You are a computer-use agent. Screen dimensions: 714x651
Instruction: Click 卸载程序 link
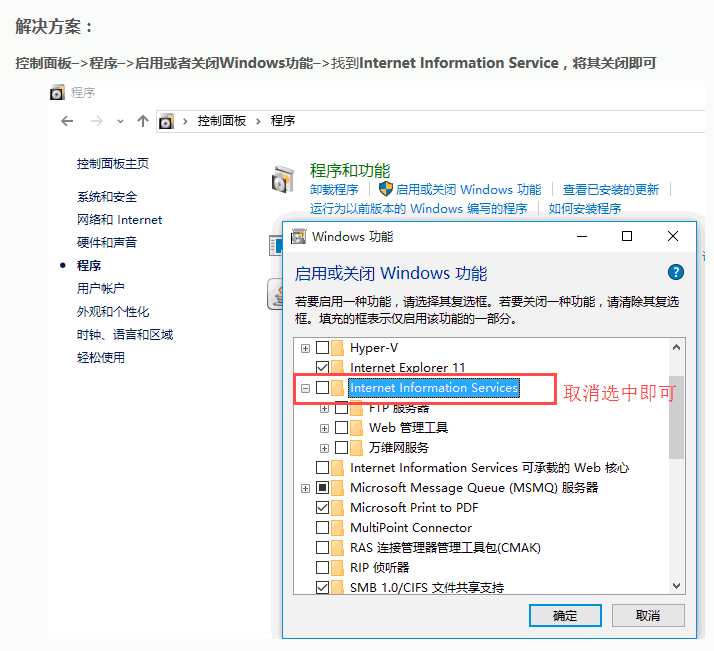(x=334, y=189)
